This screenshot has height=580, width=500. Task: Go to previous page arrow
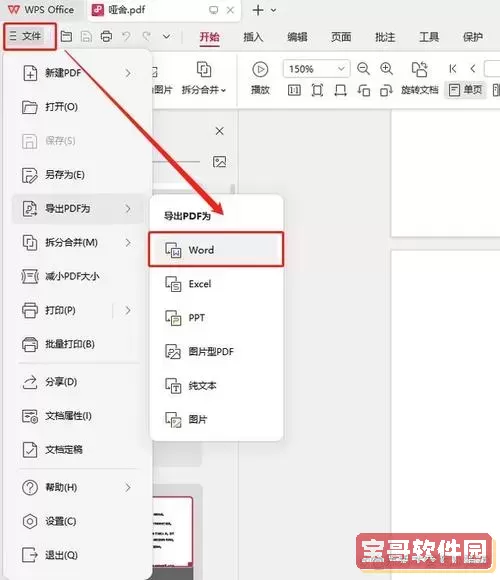(x=473, y=69)
